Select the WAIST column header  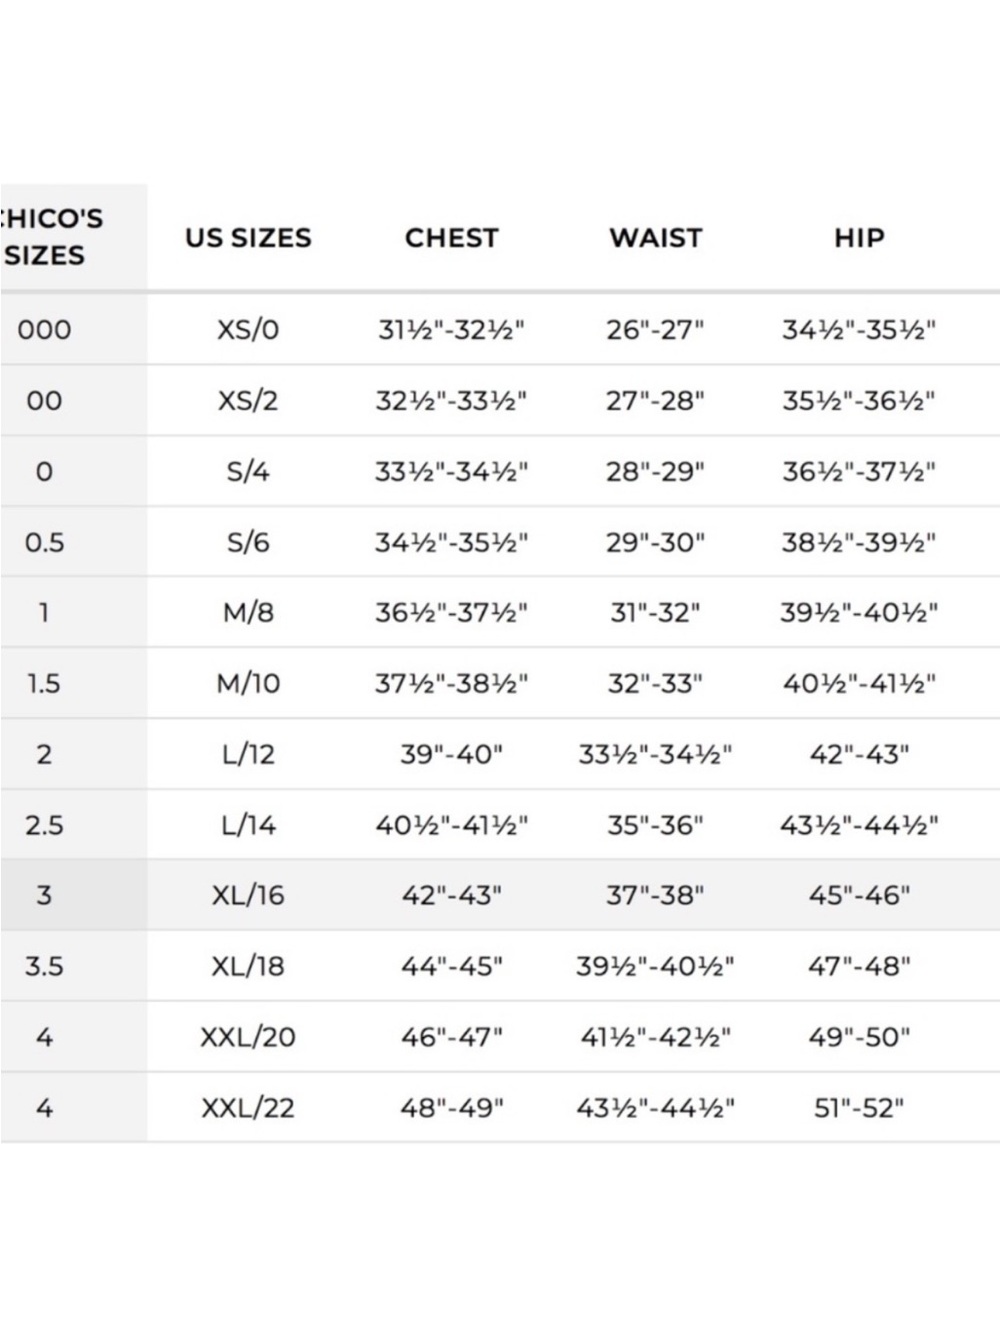[x=656, y=238]
